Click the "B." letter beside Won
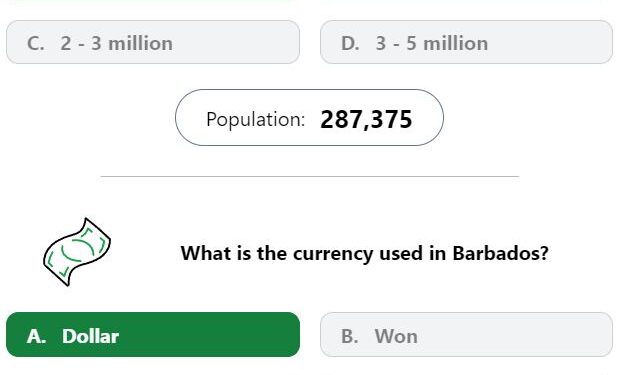 (x=350, y=336)
